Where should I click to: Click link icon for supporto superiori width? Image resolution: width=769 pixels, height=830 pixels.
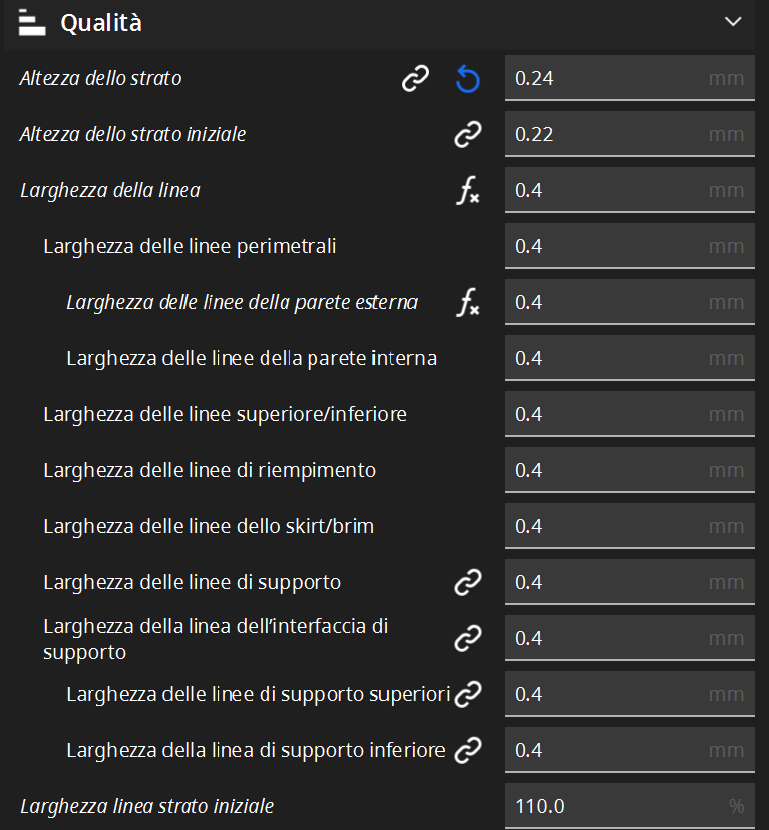(468, 694)
